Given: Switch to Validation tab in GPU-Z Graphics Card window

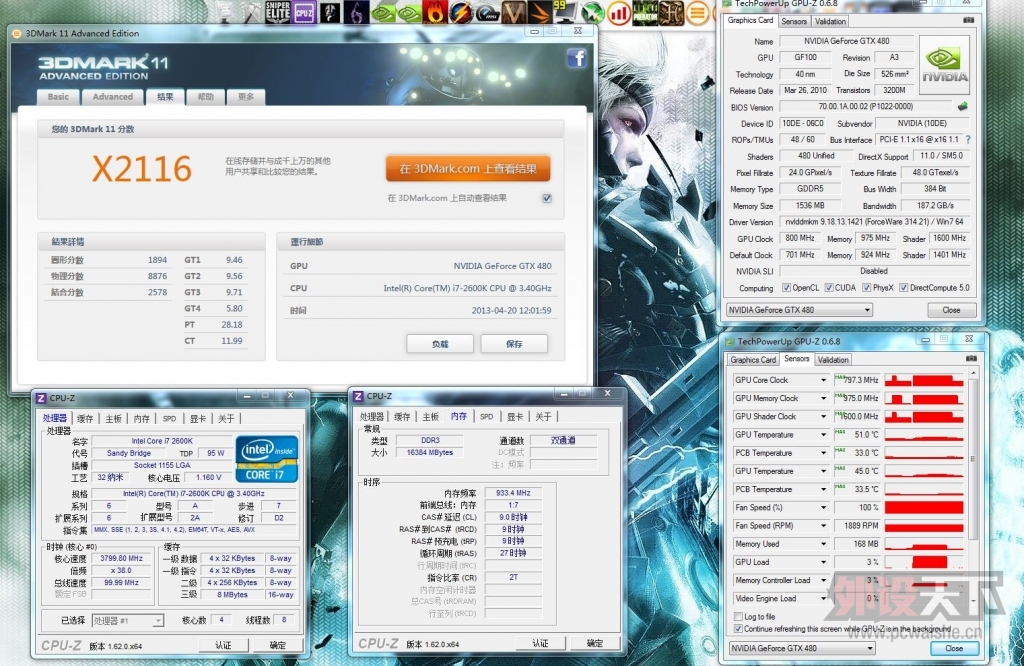Looking at the screenshot, I should coord(830,22).
